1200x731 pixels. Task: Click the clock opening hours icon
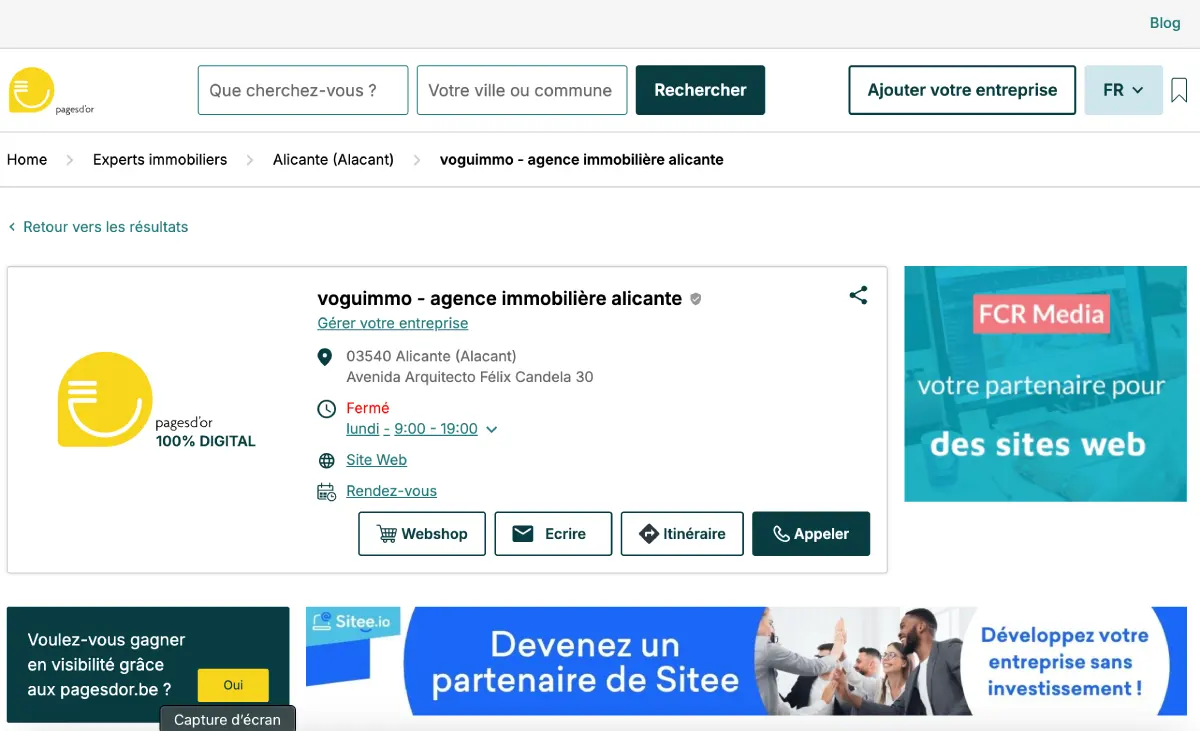[x=326, y=408]
